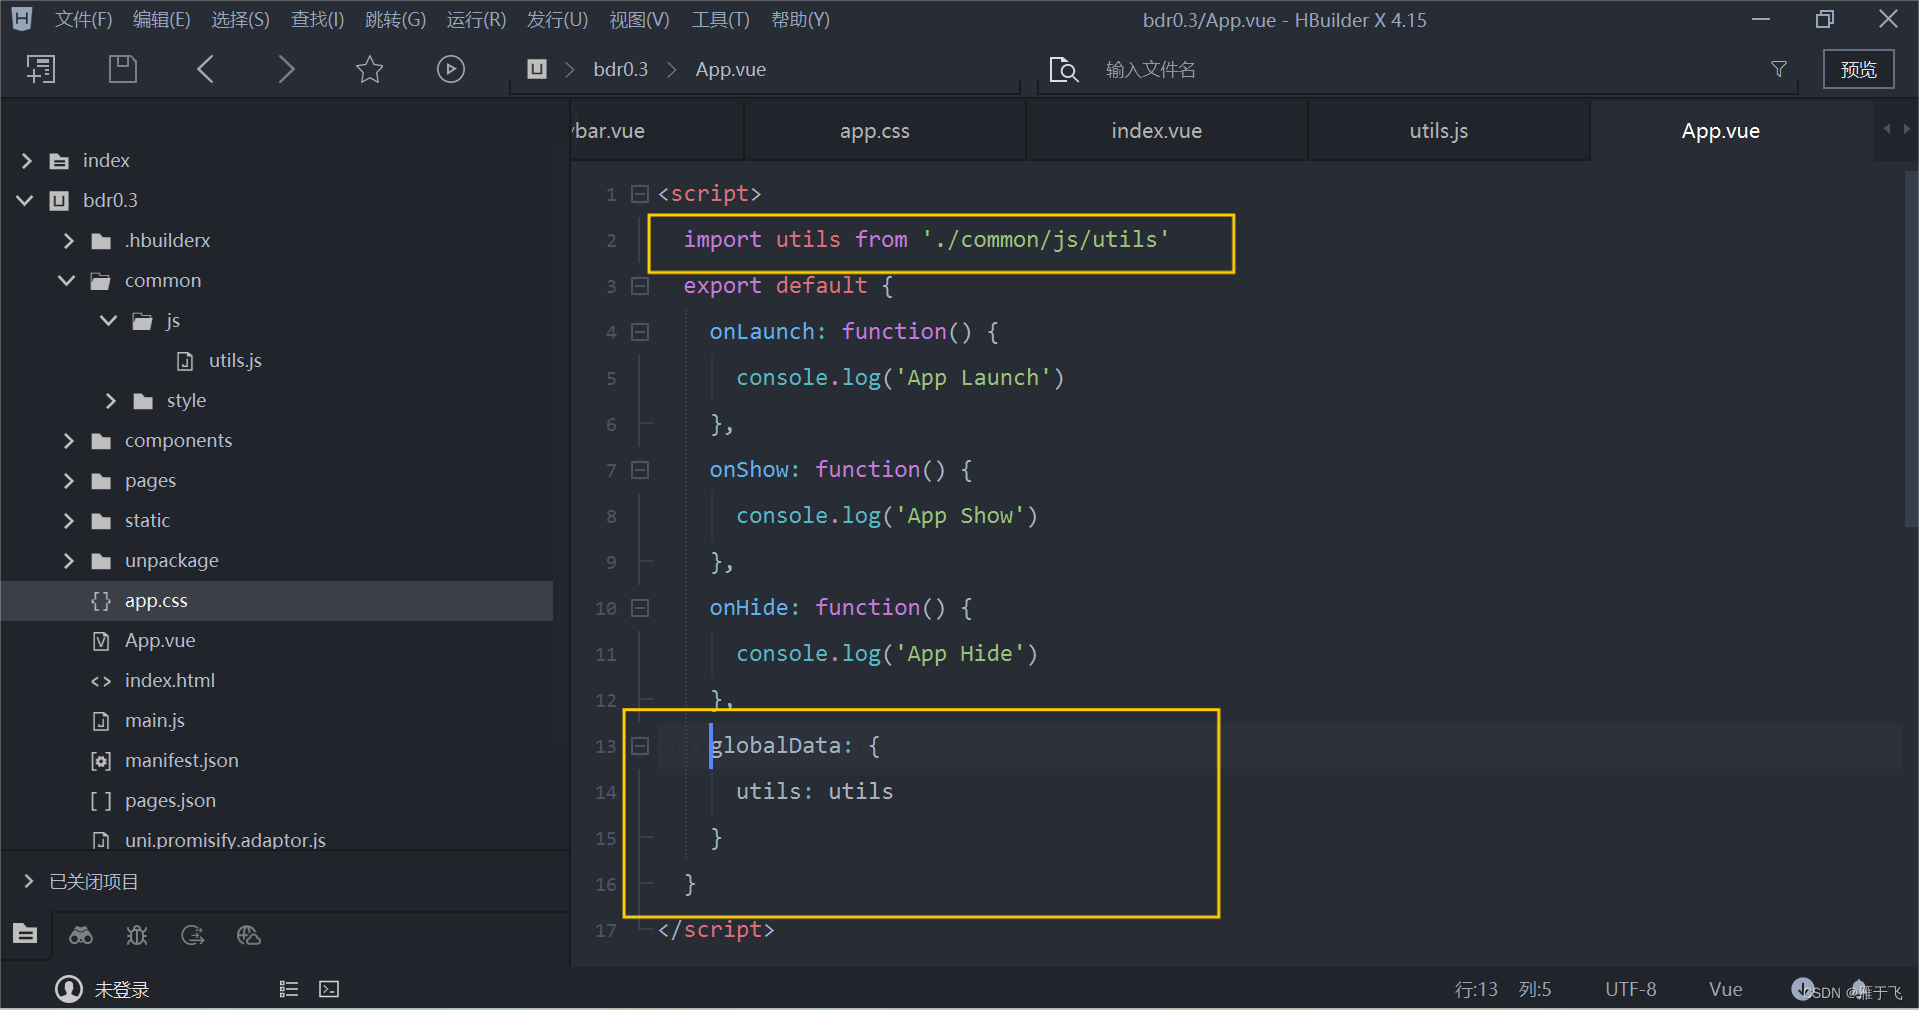
Task: Click the binoculars search icon
Action: point(81,935)
